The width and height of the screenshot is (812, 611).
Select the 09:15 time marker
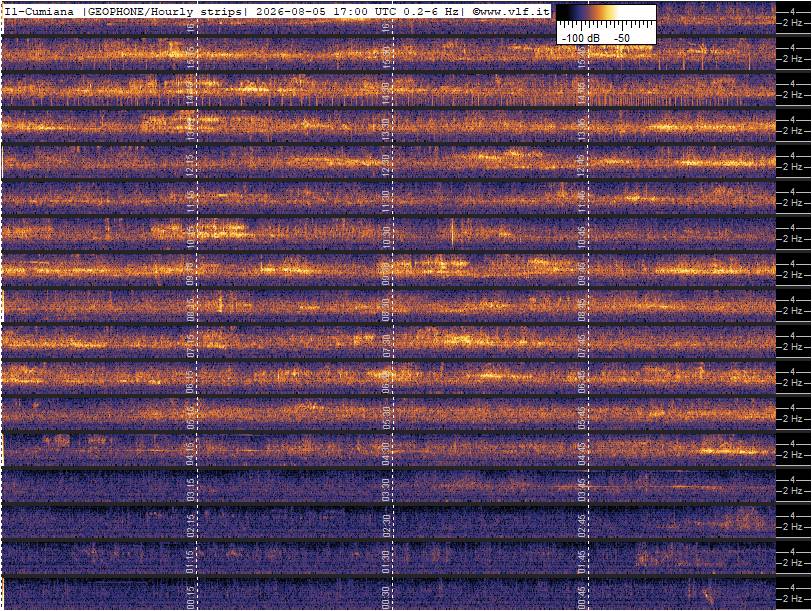coord(190,274)
